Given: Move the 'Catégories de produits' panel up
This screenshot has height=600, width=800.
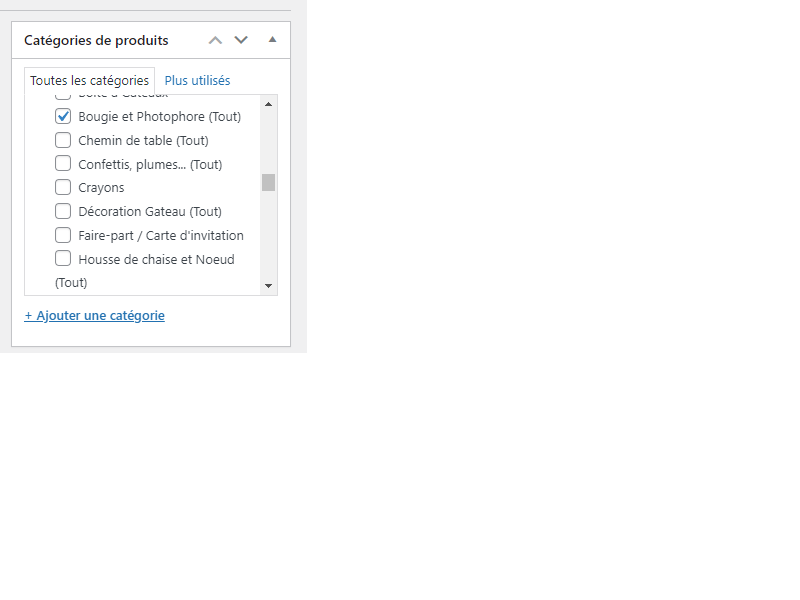Looking at the screenshot, I should pos(215,40).
